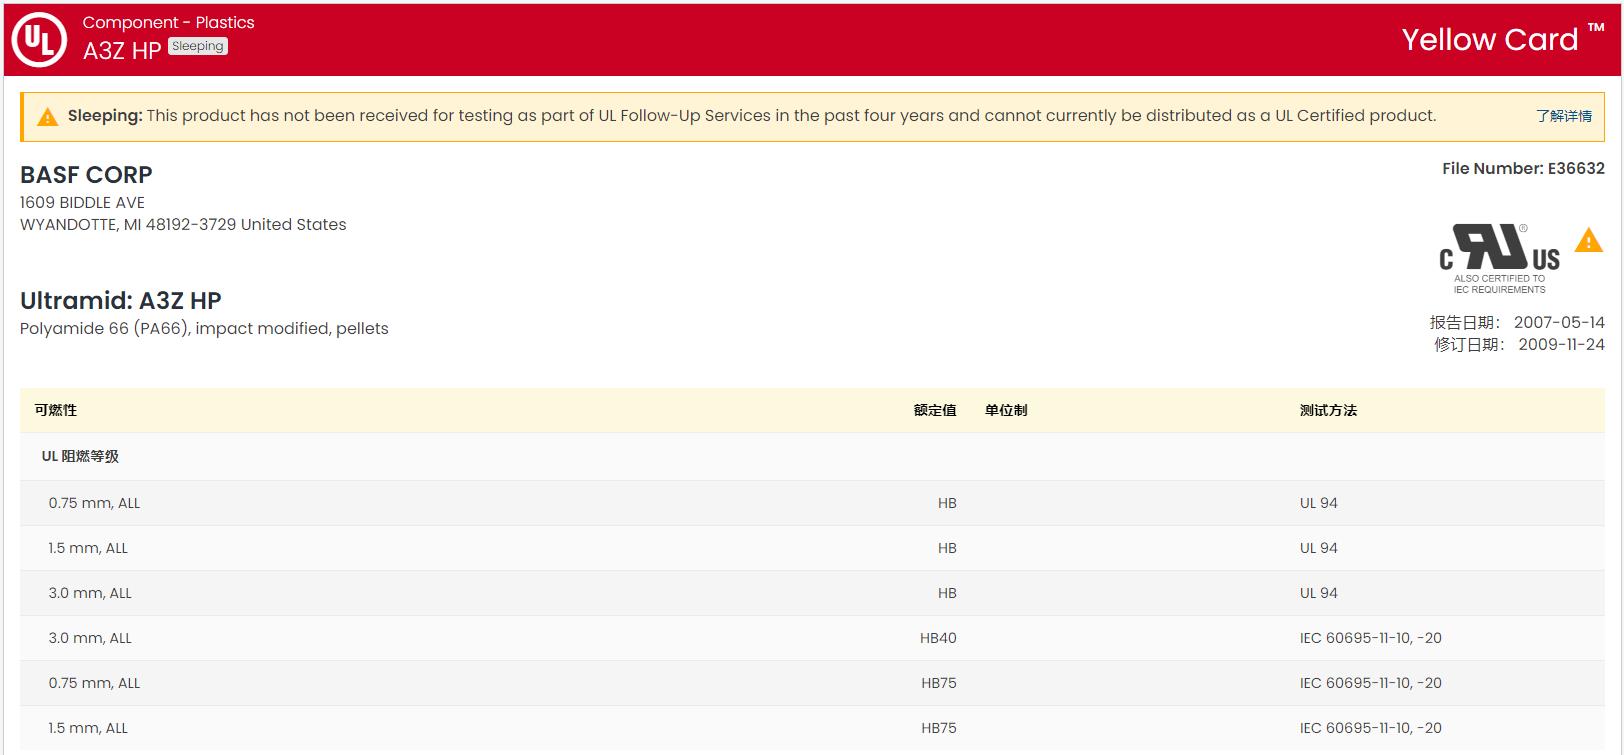Viewport: 1624px width, 755px height.
Task: Click the HB40 rating value
Action: 938,638
